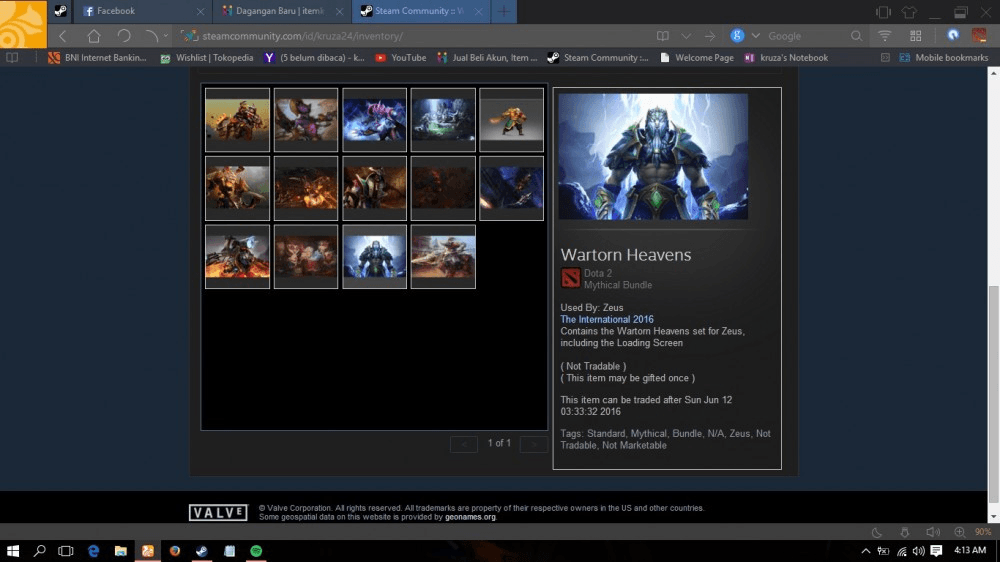Show hidden system tray icons

(865, 551)
